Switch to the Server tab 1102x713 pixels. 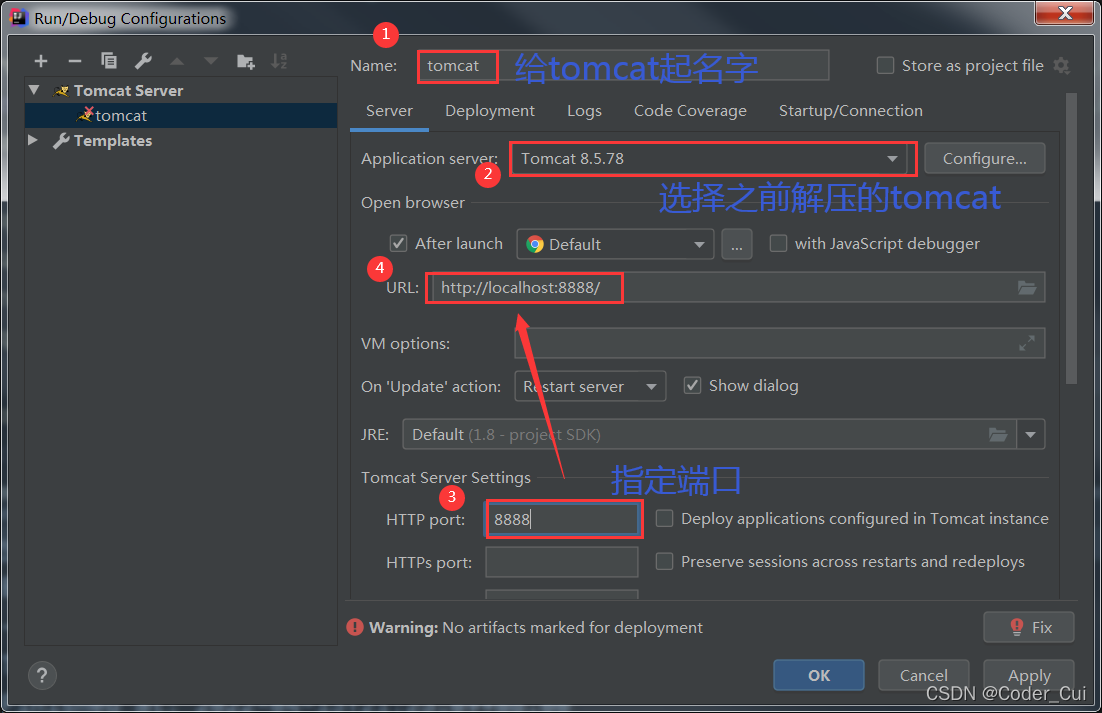(389, 111)
